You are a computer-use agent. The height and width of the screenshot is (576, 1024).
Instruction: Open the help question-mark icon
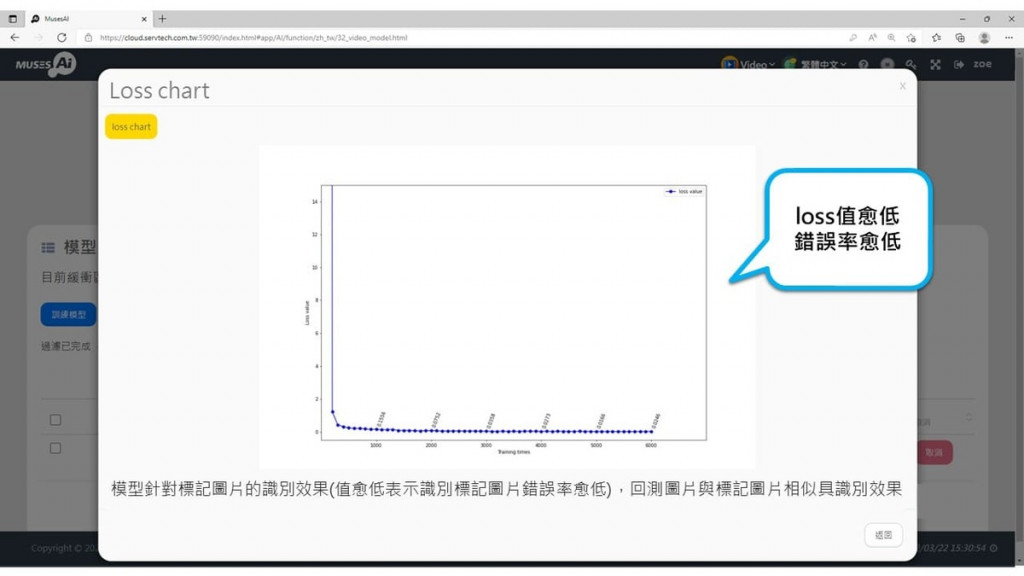pos(863,64)
